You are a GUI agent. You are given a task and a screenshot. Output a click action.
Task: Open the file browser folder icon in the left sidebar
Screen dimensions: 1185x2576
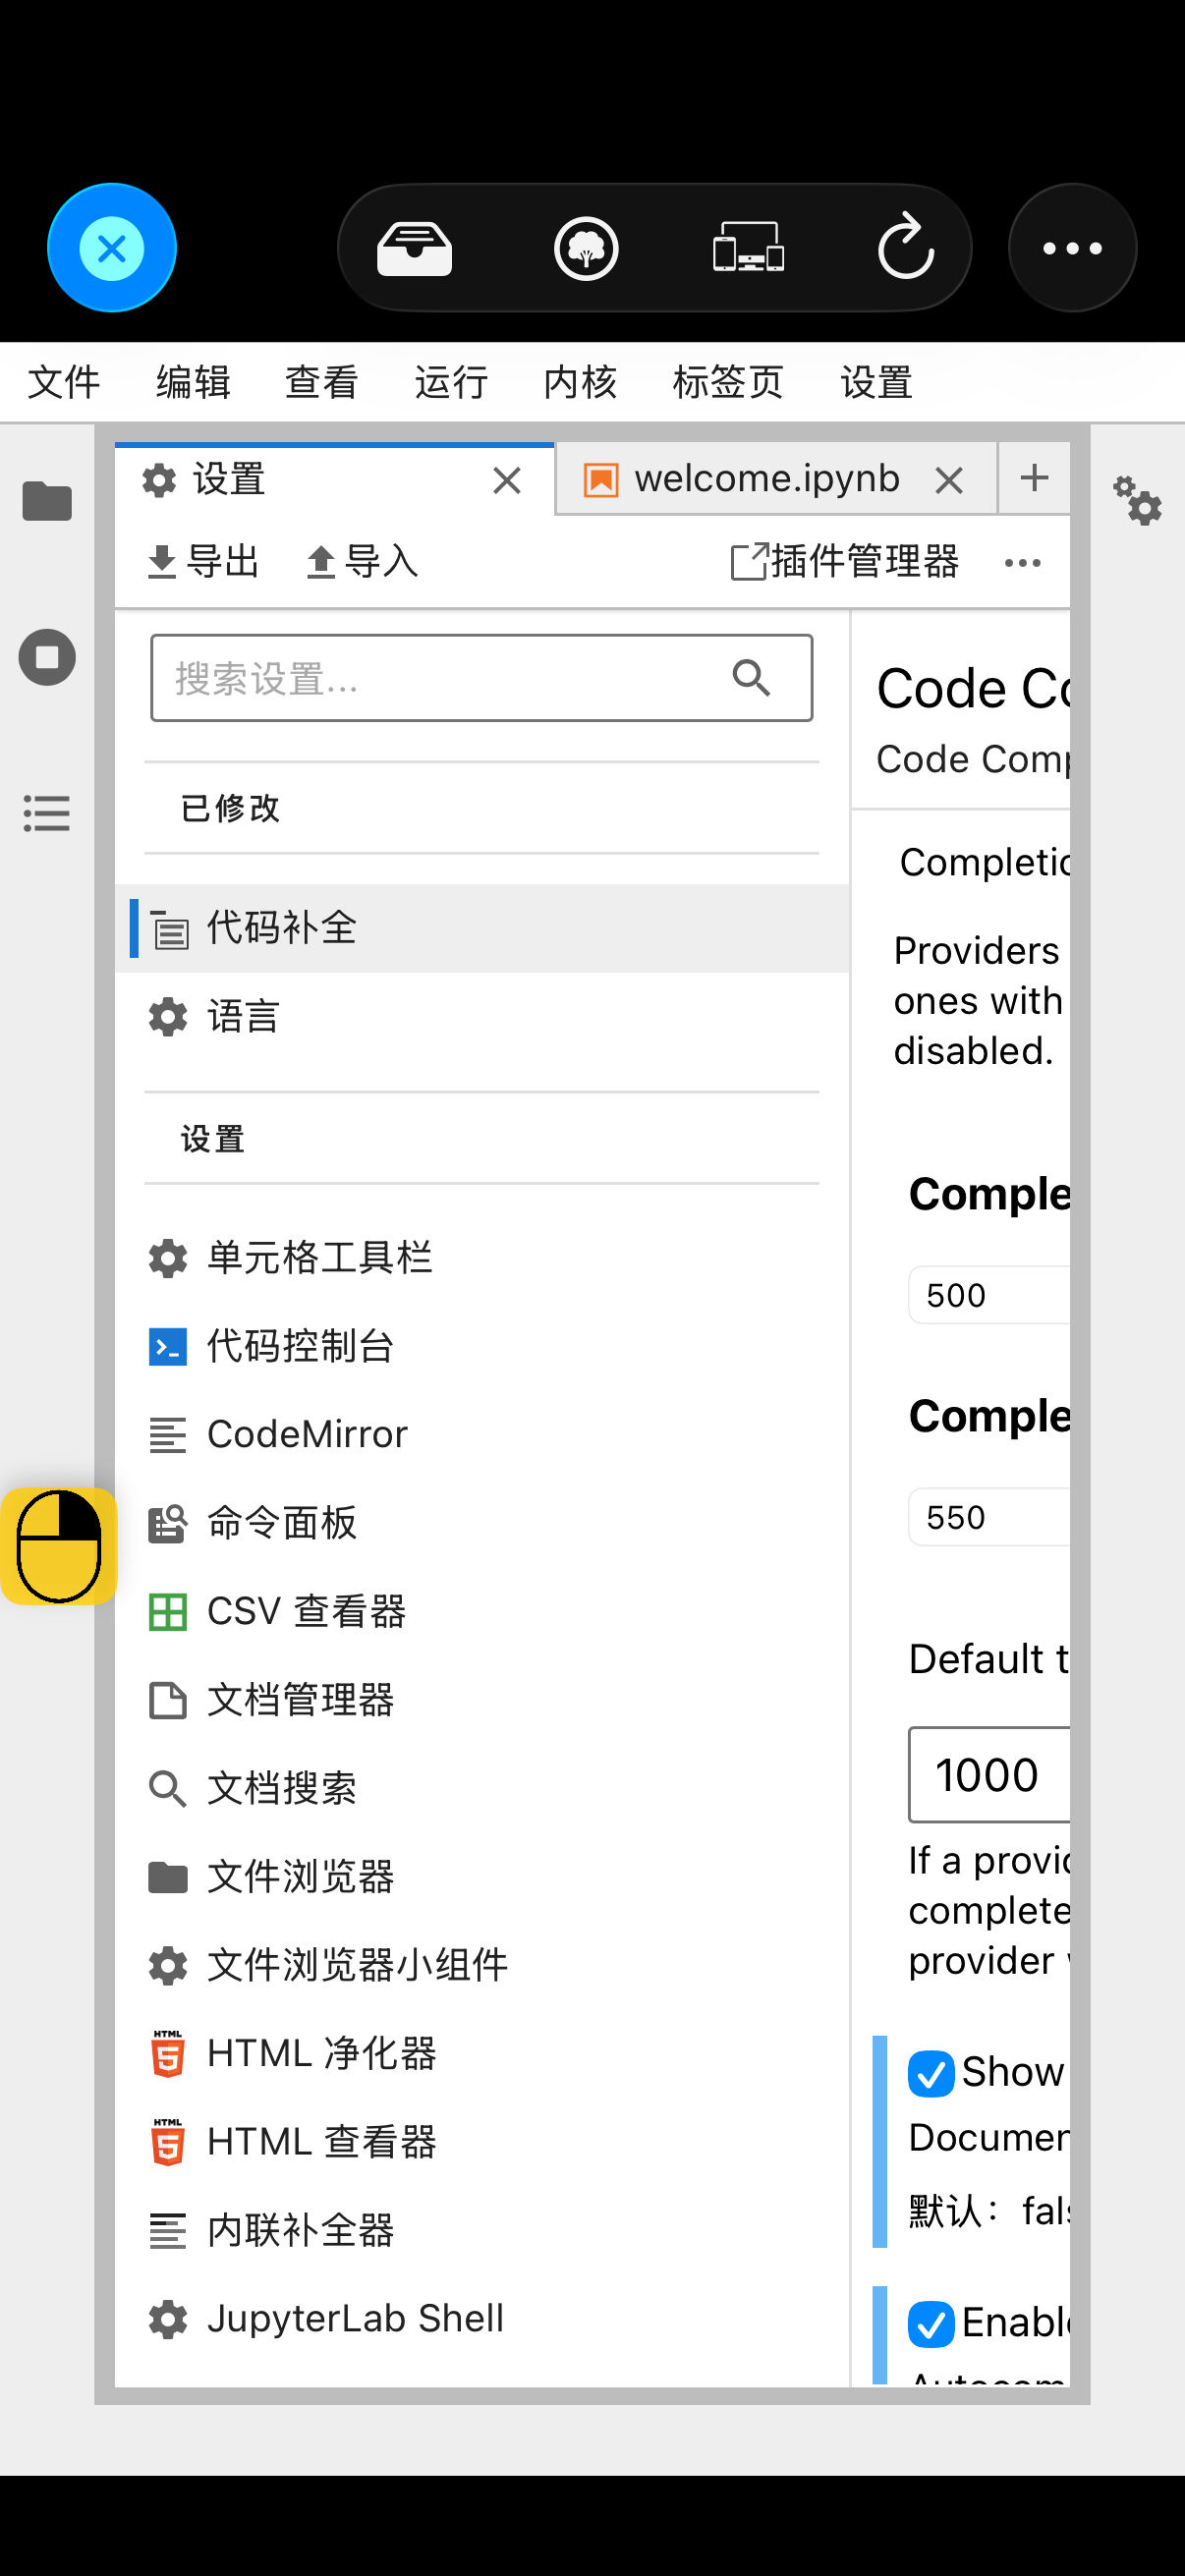tap(47, 501)
